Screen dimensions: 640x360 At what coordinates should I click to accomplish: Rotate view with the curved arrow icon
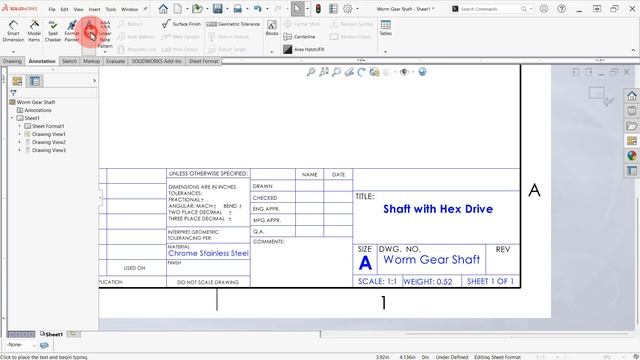pos(361,72)
